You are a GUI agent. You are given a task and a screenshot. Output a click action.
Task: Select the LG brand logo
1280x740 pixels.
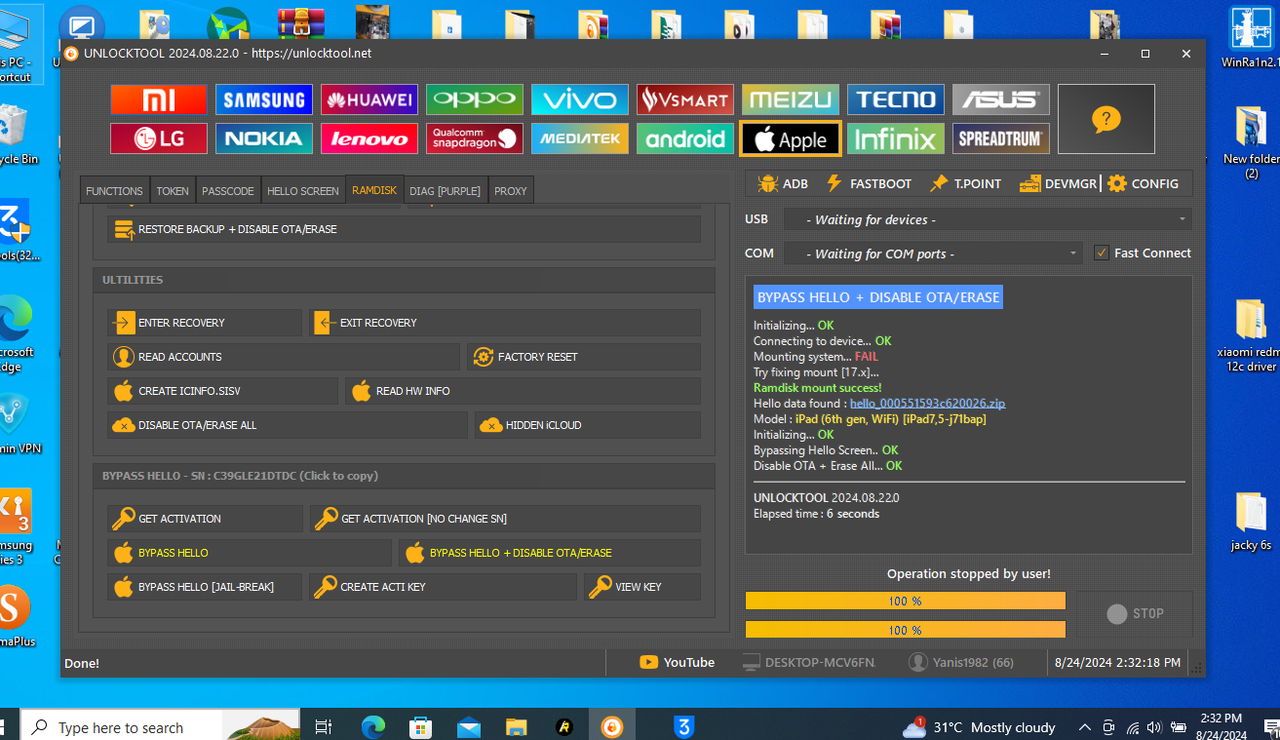(159, 139)
